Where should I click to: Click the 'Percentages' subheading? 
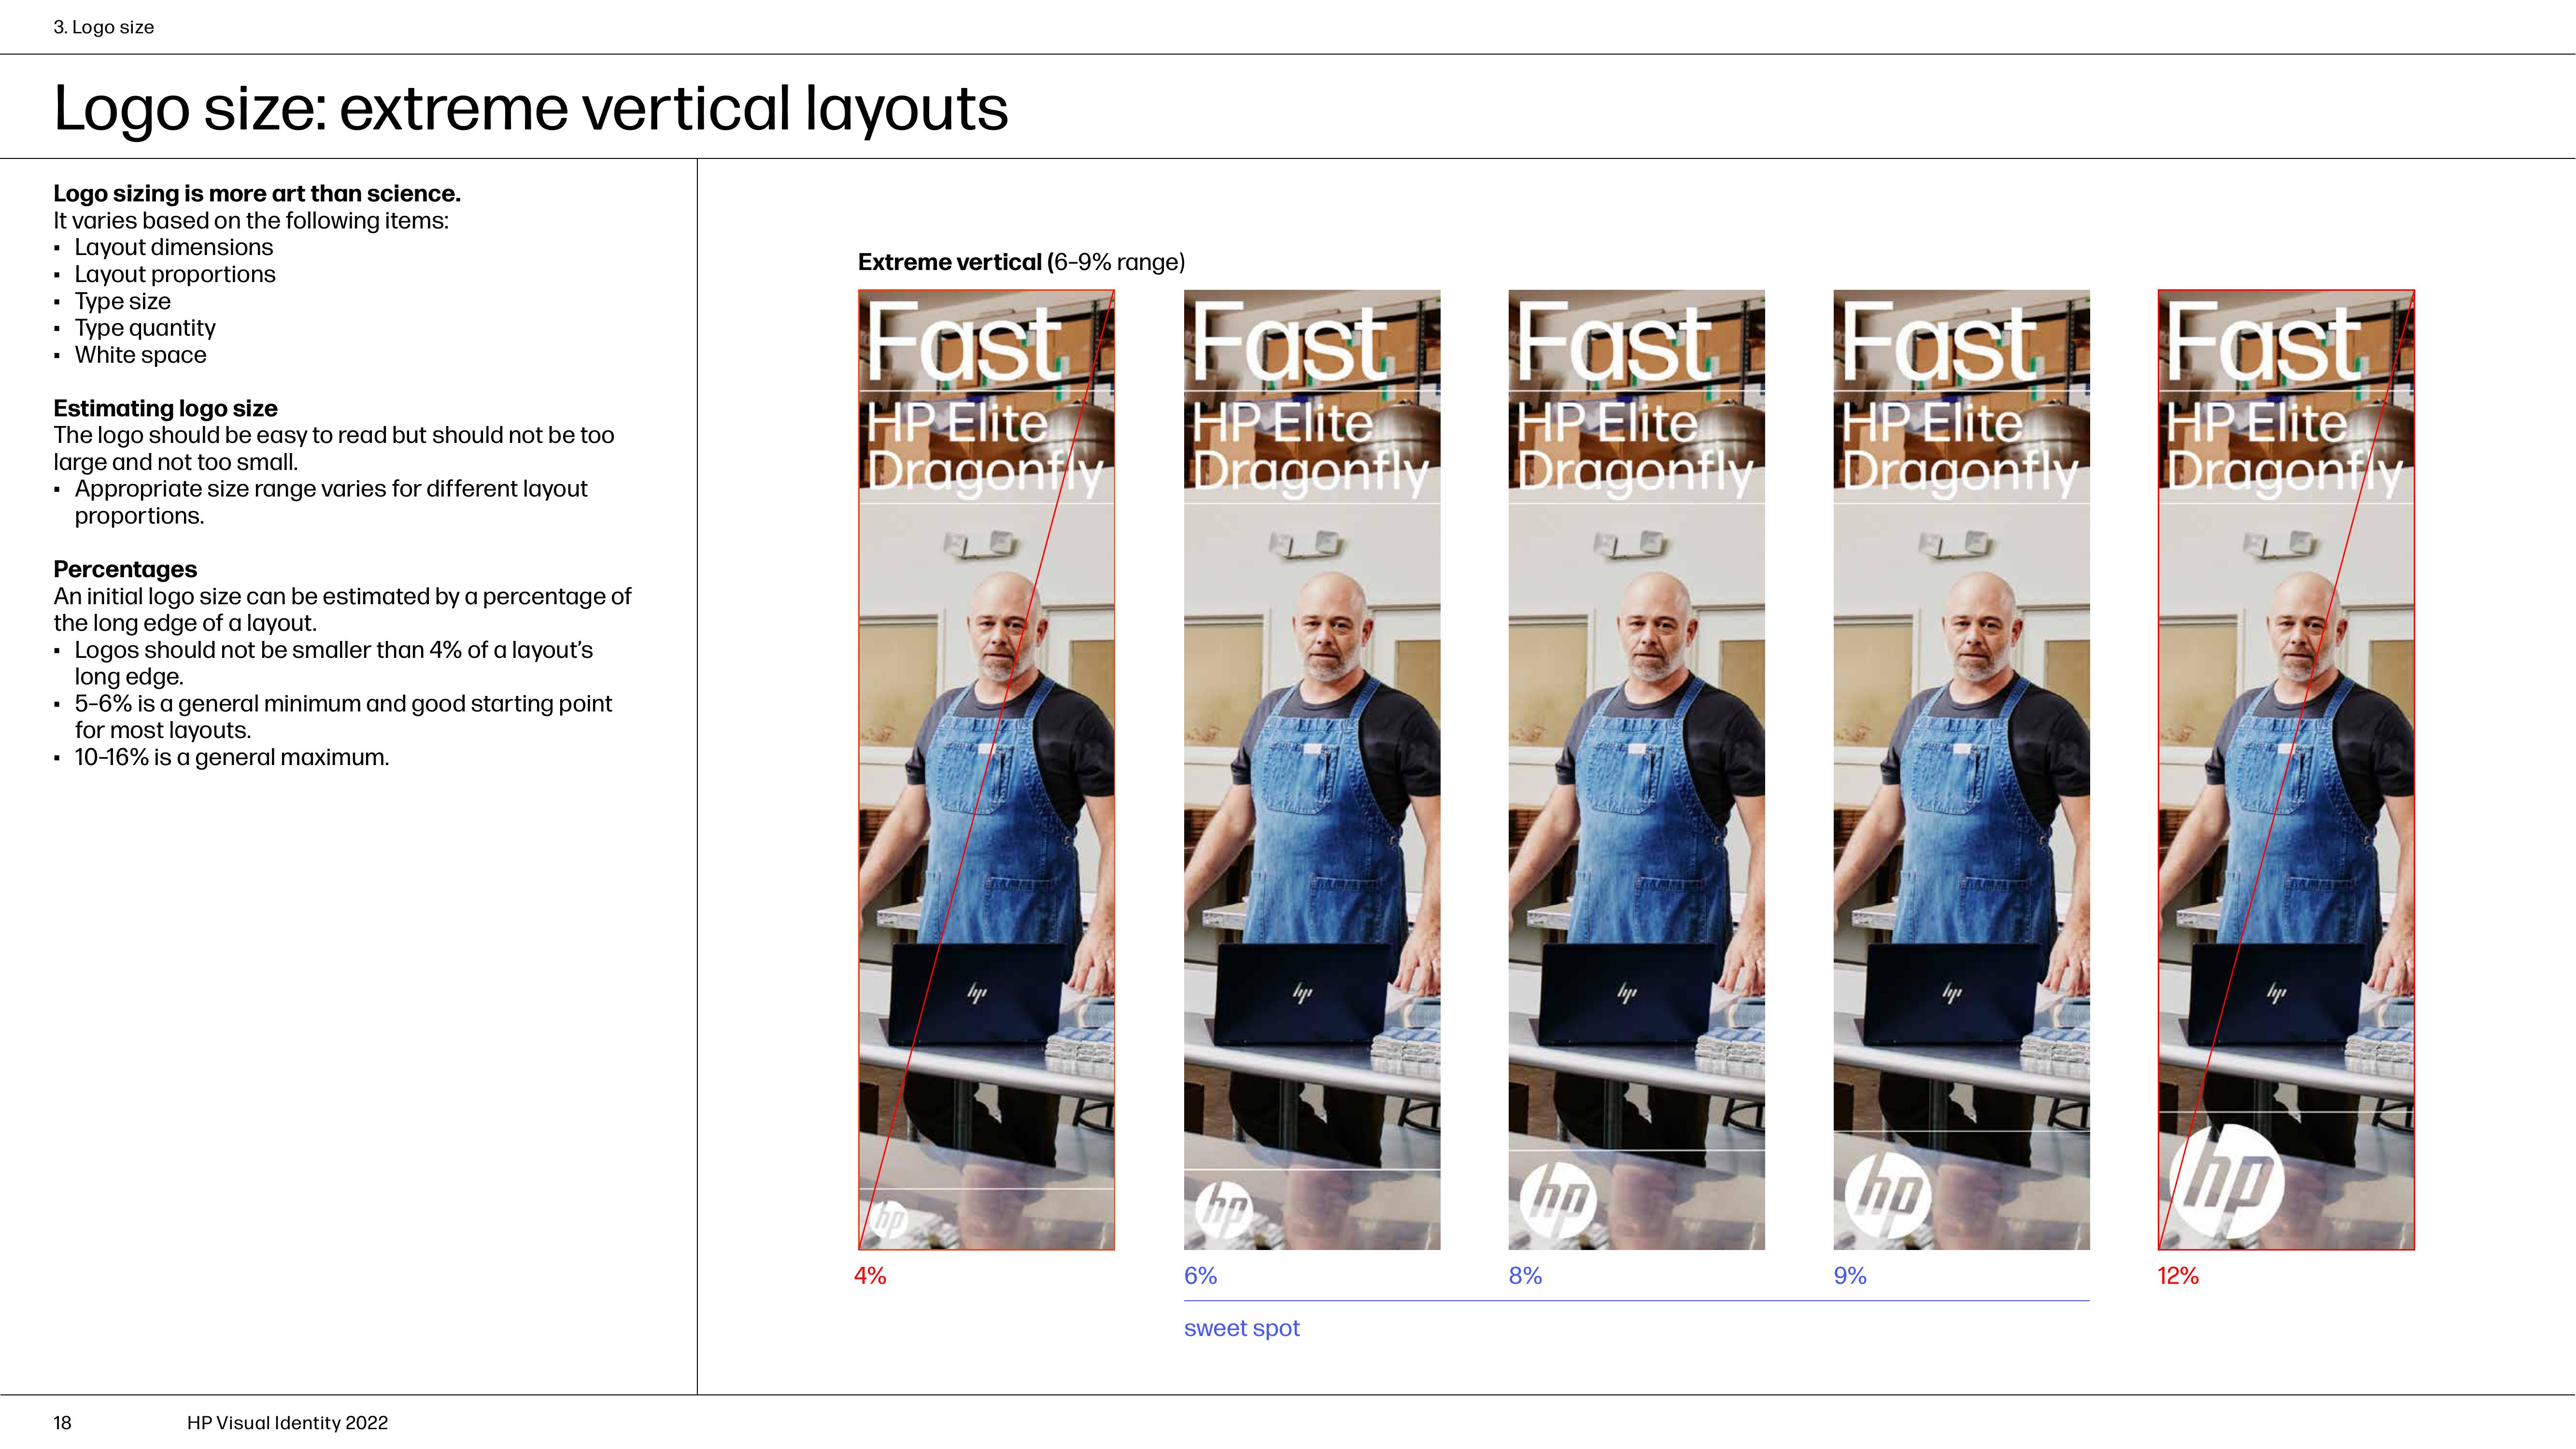(125, 569)
